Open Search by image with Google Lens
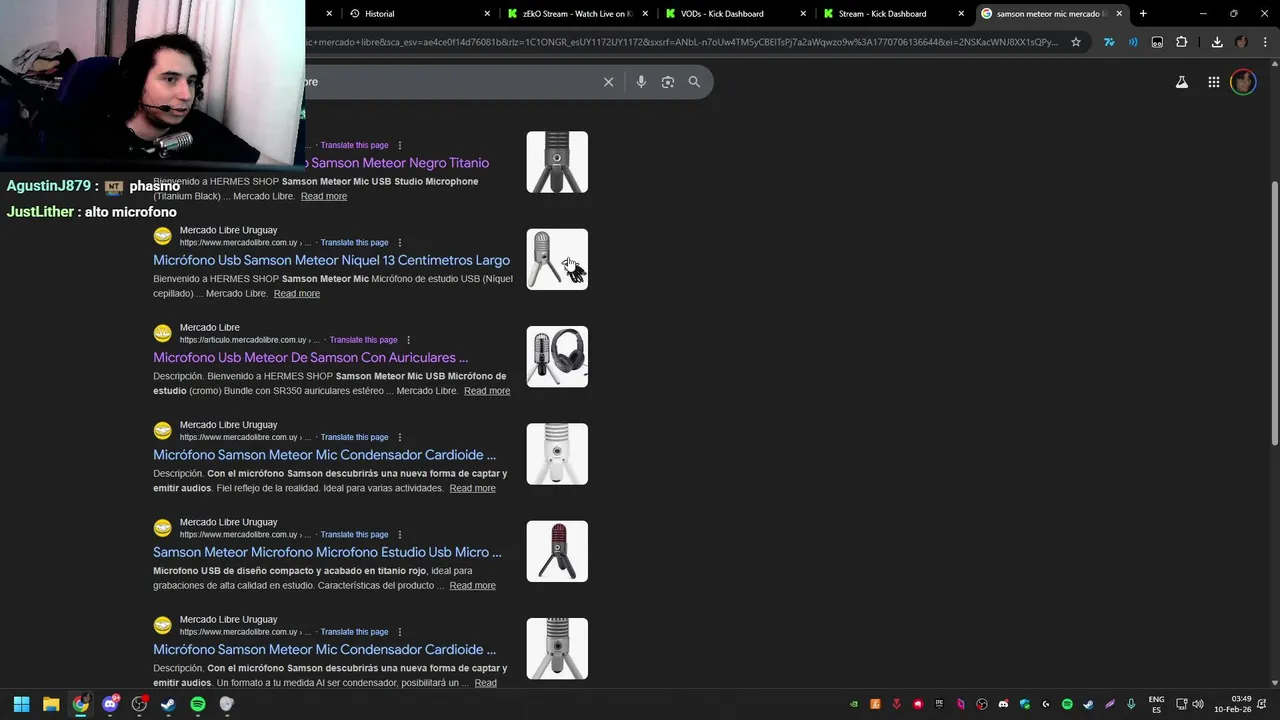This screenshot has width=1280, height=720. click(x=668, y=82)
